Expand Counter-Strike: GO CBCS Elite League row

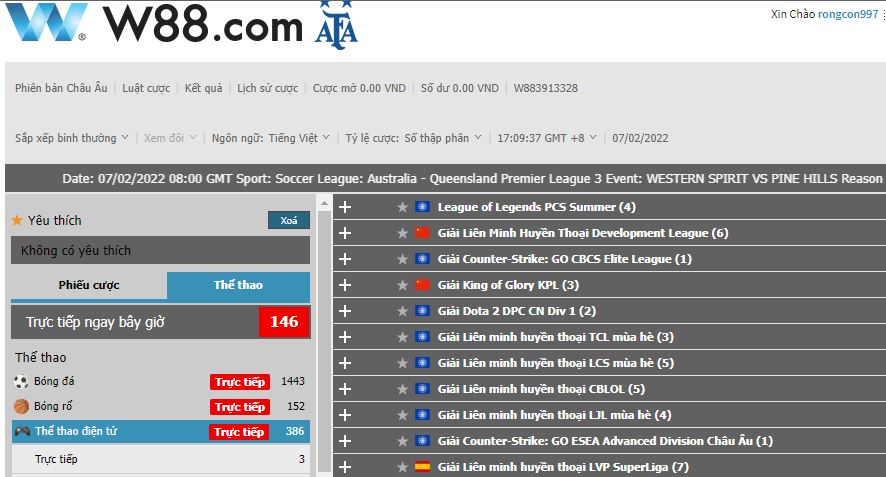345,259
